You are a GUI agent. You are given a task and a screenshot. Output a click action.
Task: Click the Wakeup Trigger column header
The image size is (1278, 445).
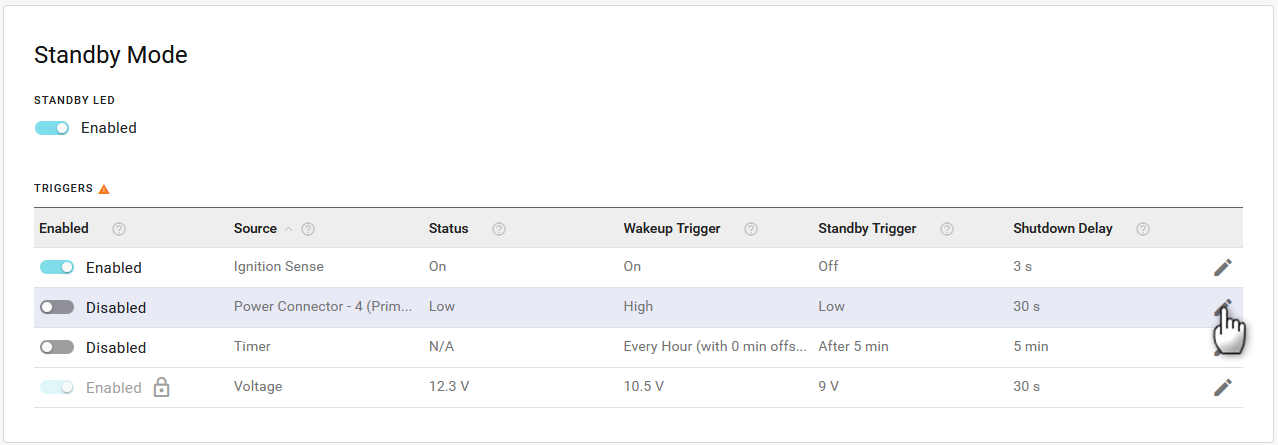(x=671, y=228)
